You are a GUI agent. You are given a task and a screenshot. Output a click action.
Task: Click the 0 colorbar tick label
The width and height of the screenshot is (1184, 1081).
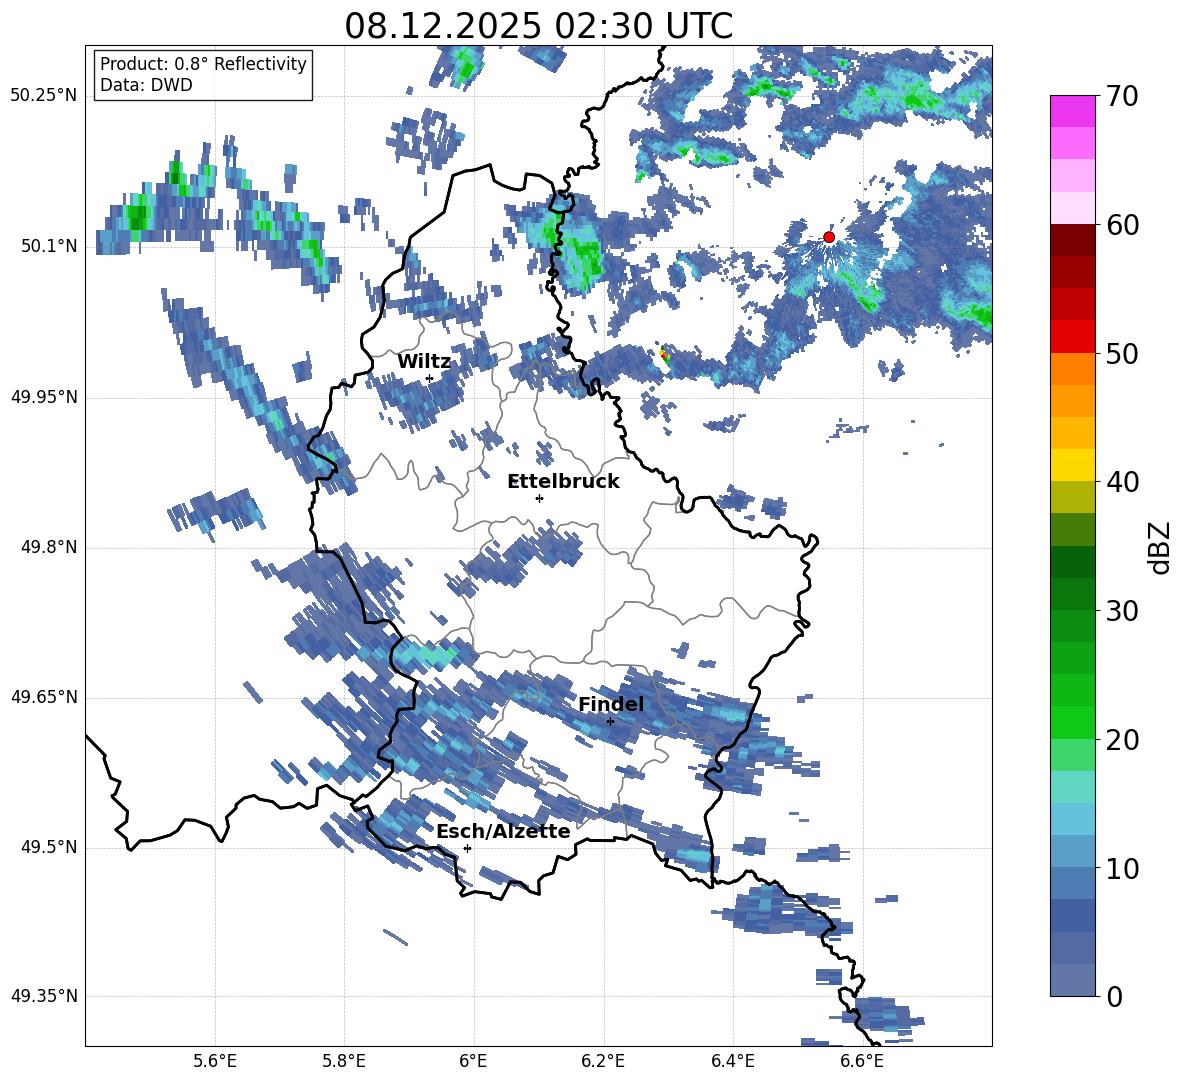coord(1114,996)
